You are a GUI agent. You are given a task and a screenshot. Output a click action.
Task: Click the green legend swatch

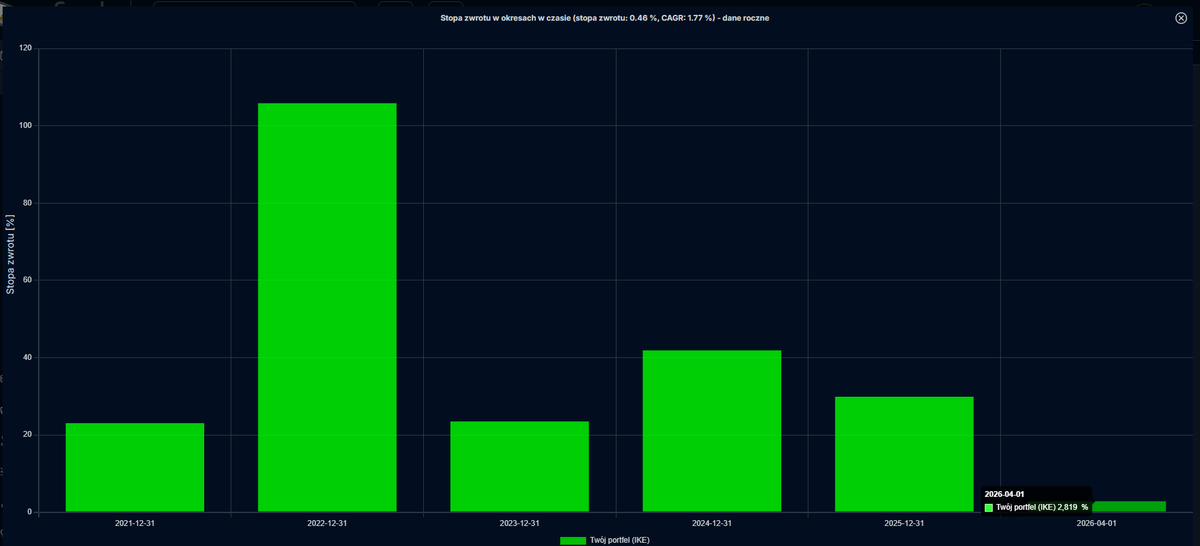[573, 541]
